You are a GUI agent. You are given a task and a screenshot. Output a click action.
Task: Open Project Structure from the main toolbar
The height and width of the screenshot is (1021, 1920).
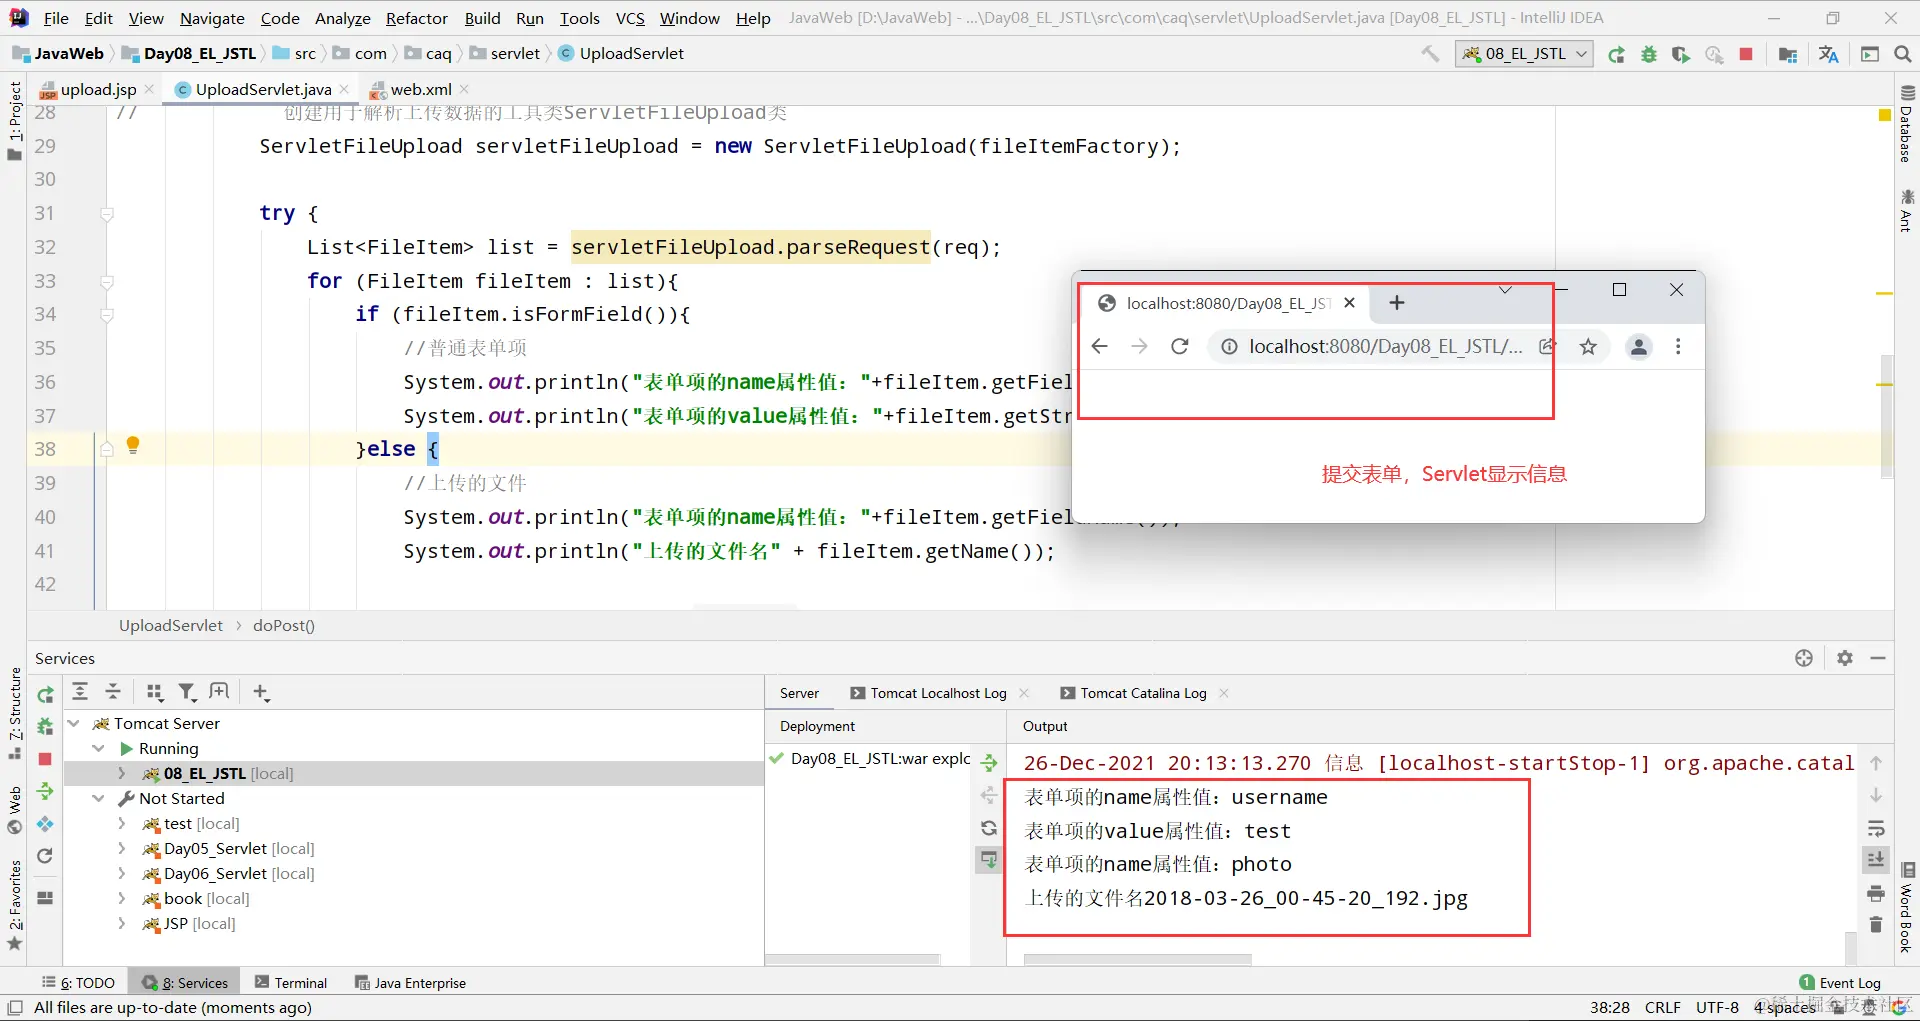click(1788, 54)
